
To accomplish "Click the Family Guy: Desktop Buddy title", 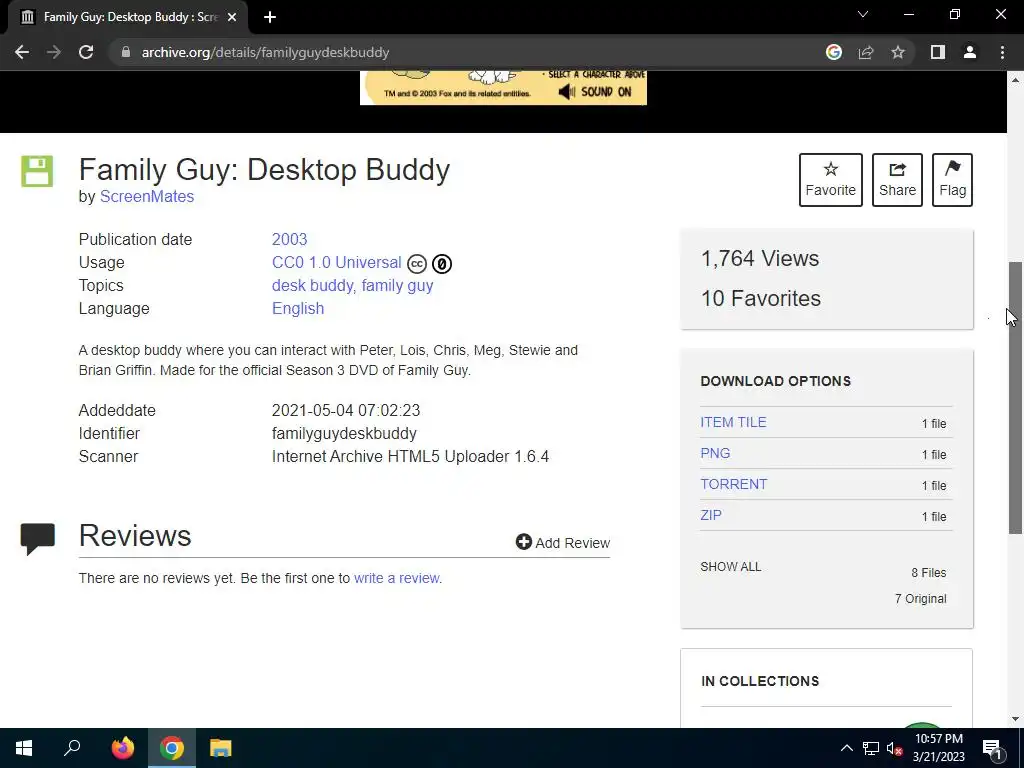I will point(264,170).
